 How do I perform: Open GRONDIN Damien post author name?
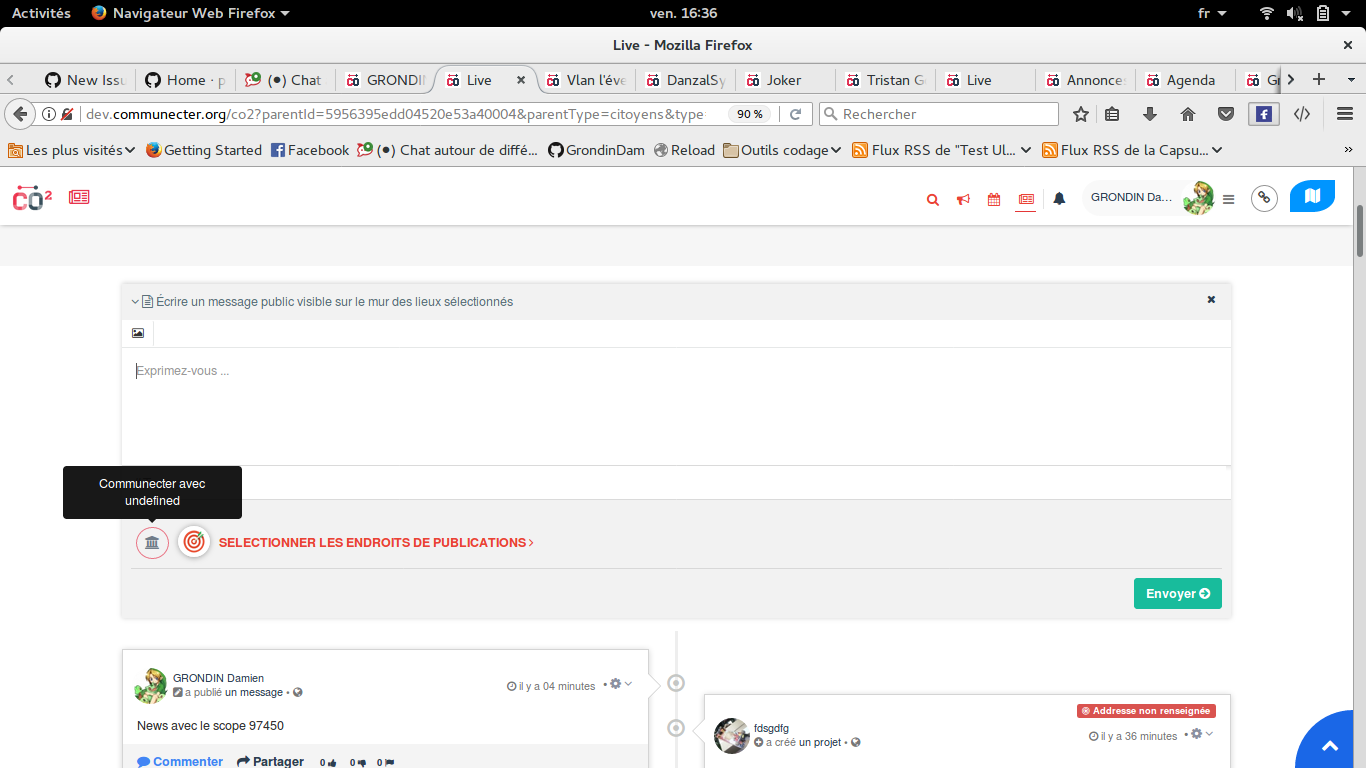[218, 678]
